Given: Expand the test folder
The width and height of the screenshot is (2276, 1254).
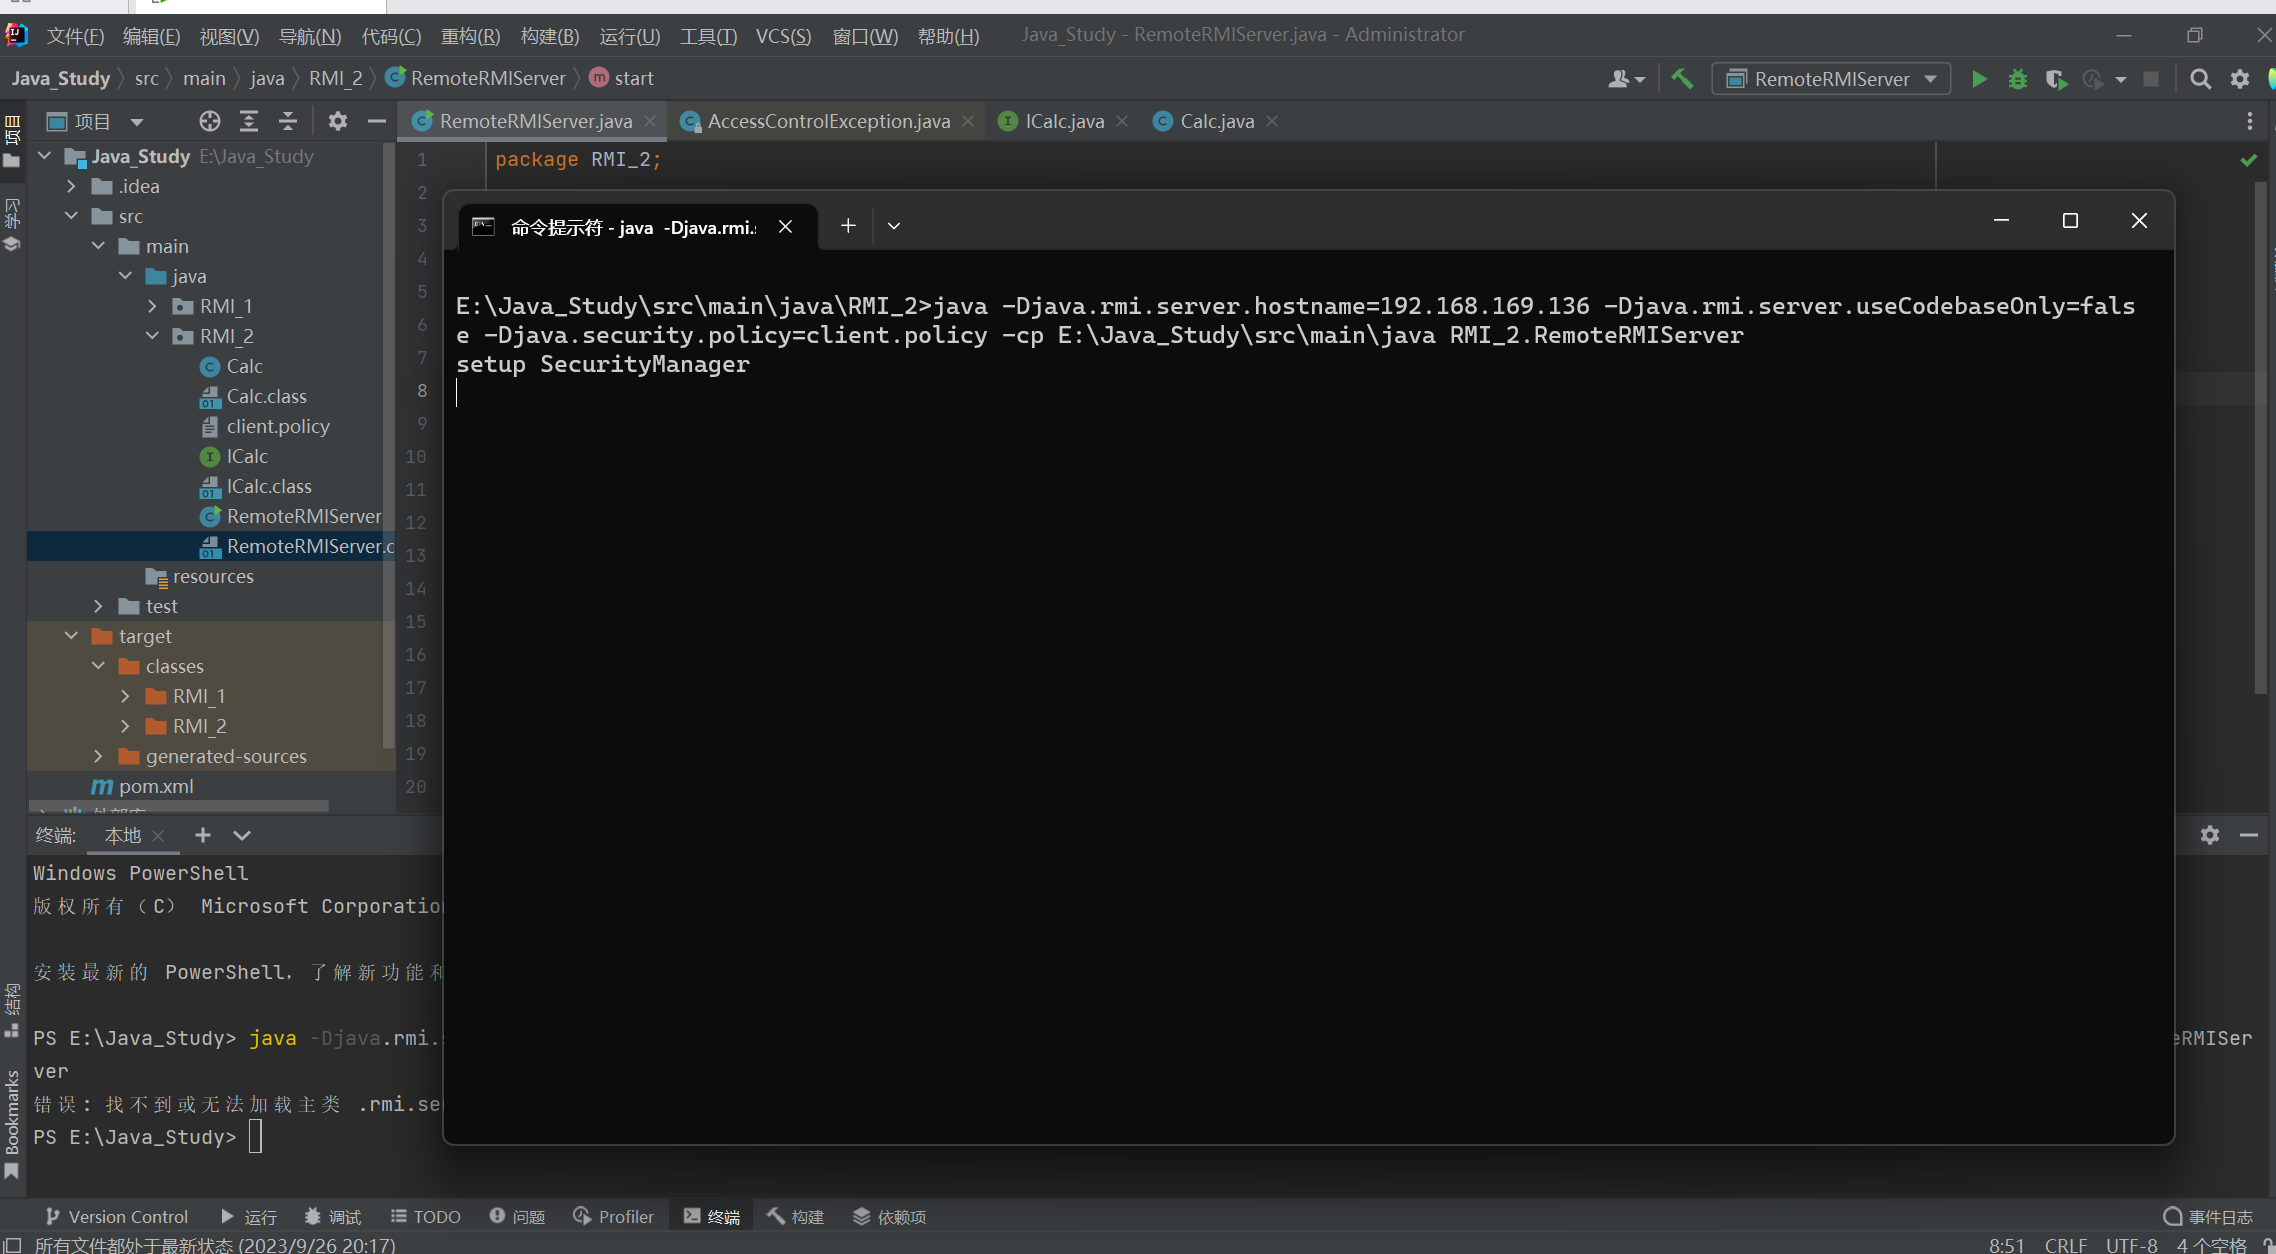Looking at the screenshot, I should (x=98, y=606).
